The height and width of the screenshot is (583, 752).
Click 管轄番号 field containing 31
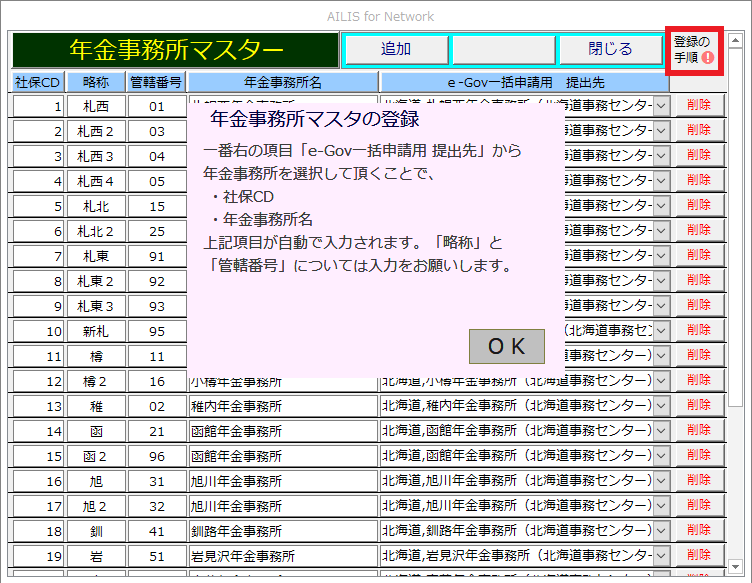157,481
